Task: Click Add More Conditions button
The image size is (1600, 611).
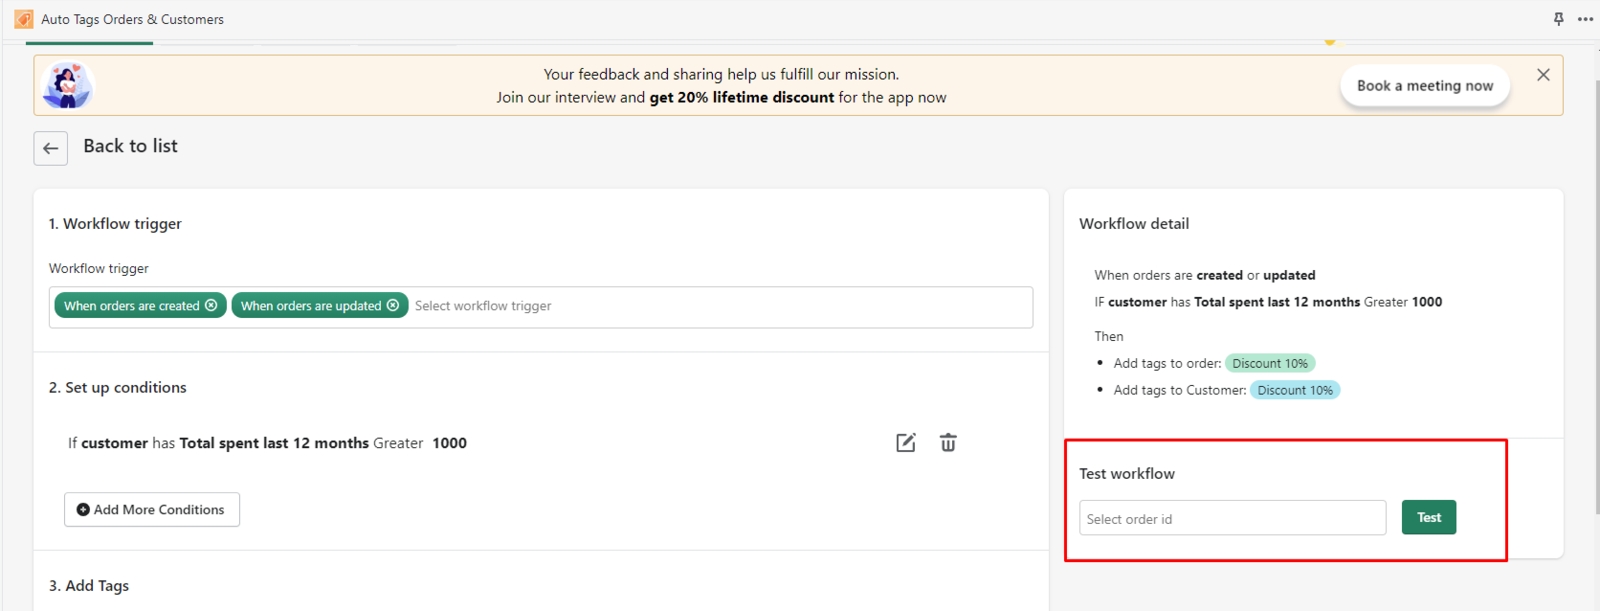Action: pyautogui.click(x=152, y=509)
